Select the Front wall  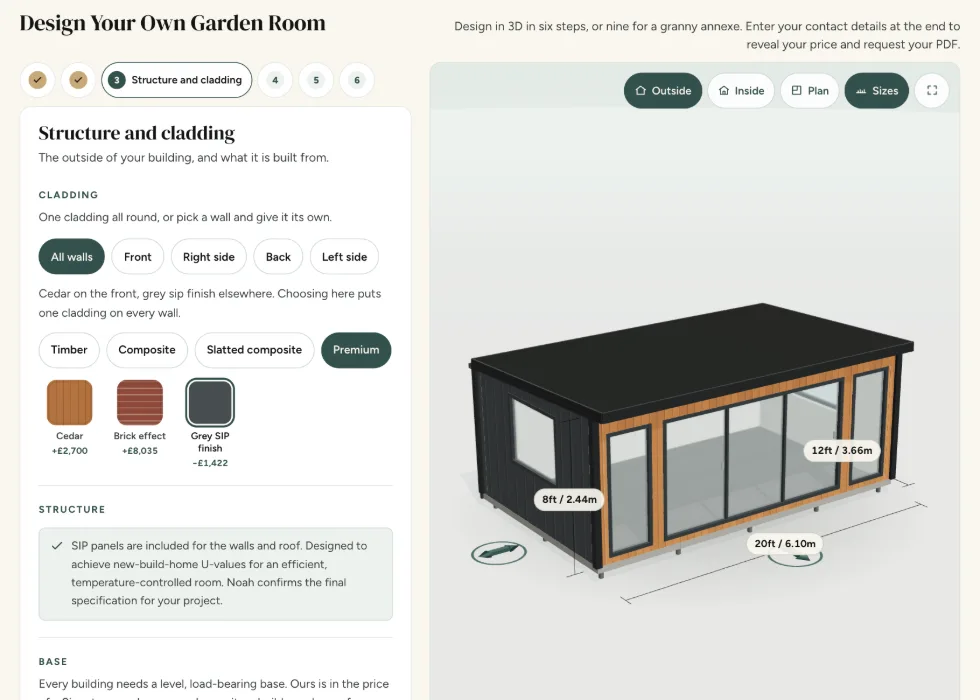138,257
